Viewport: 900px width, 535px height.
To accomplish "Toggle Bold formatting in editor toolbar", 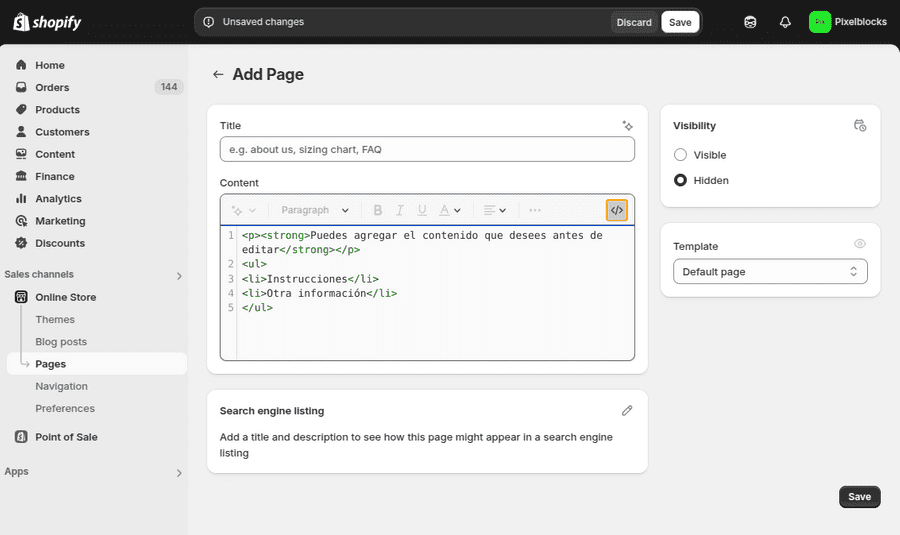I will tap(378, 210).
